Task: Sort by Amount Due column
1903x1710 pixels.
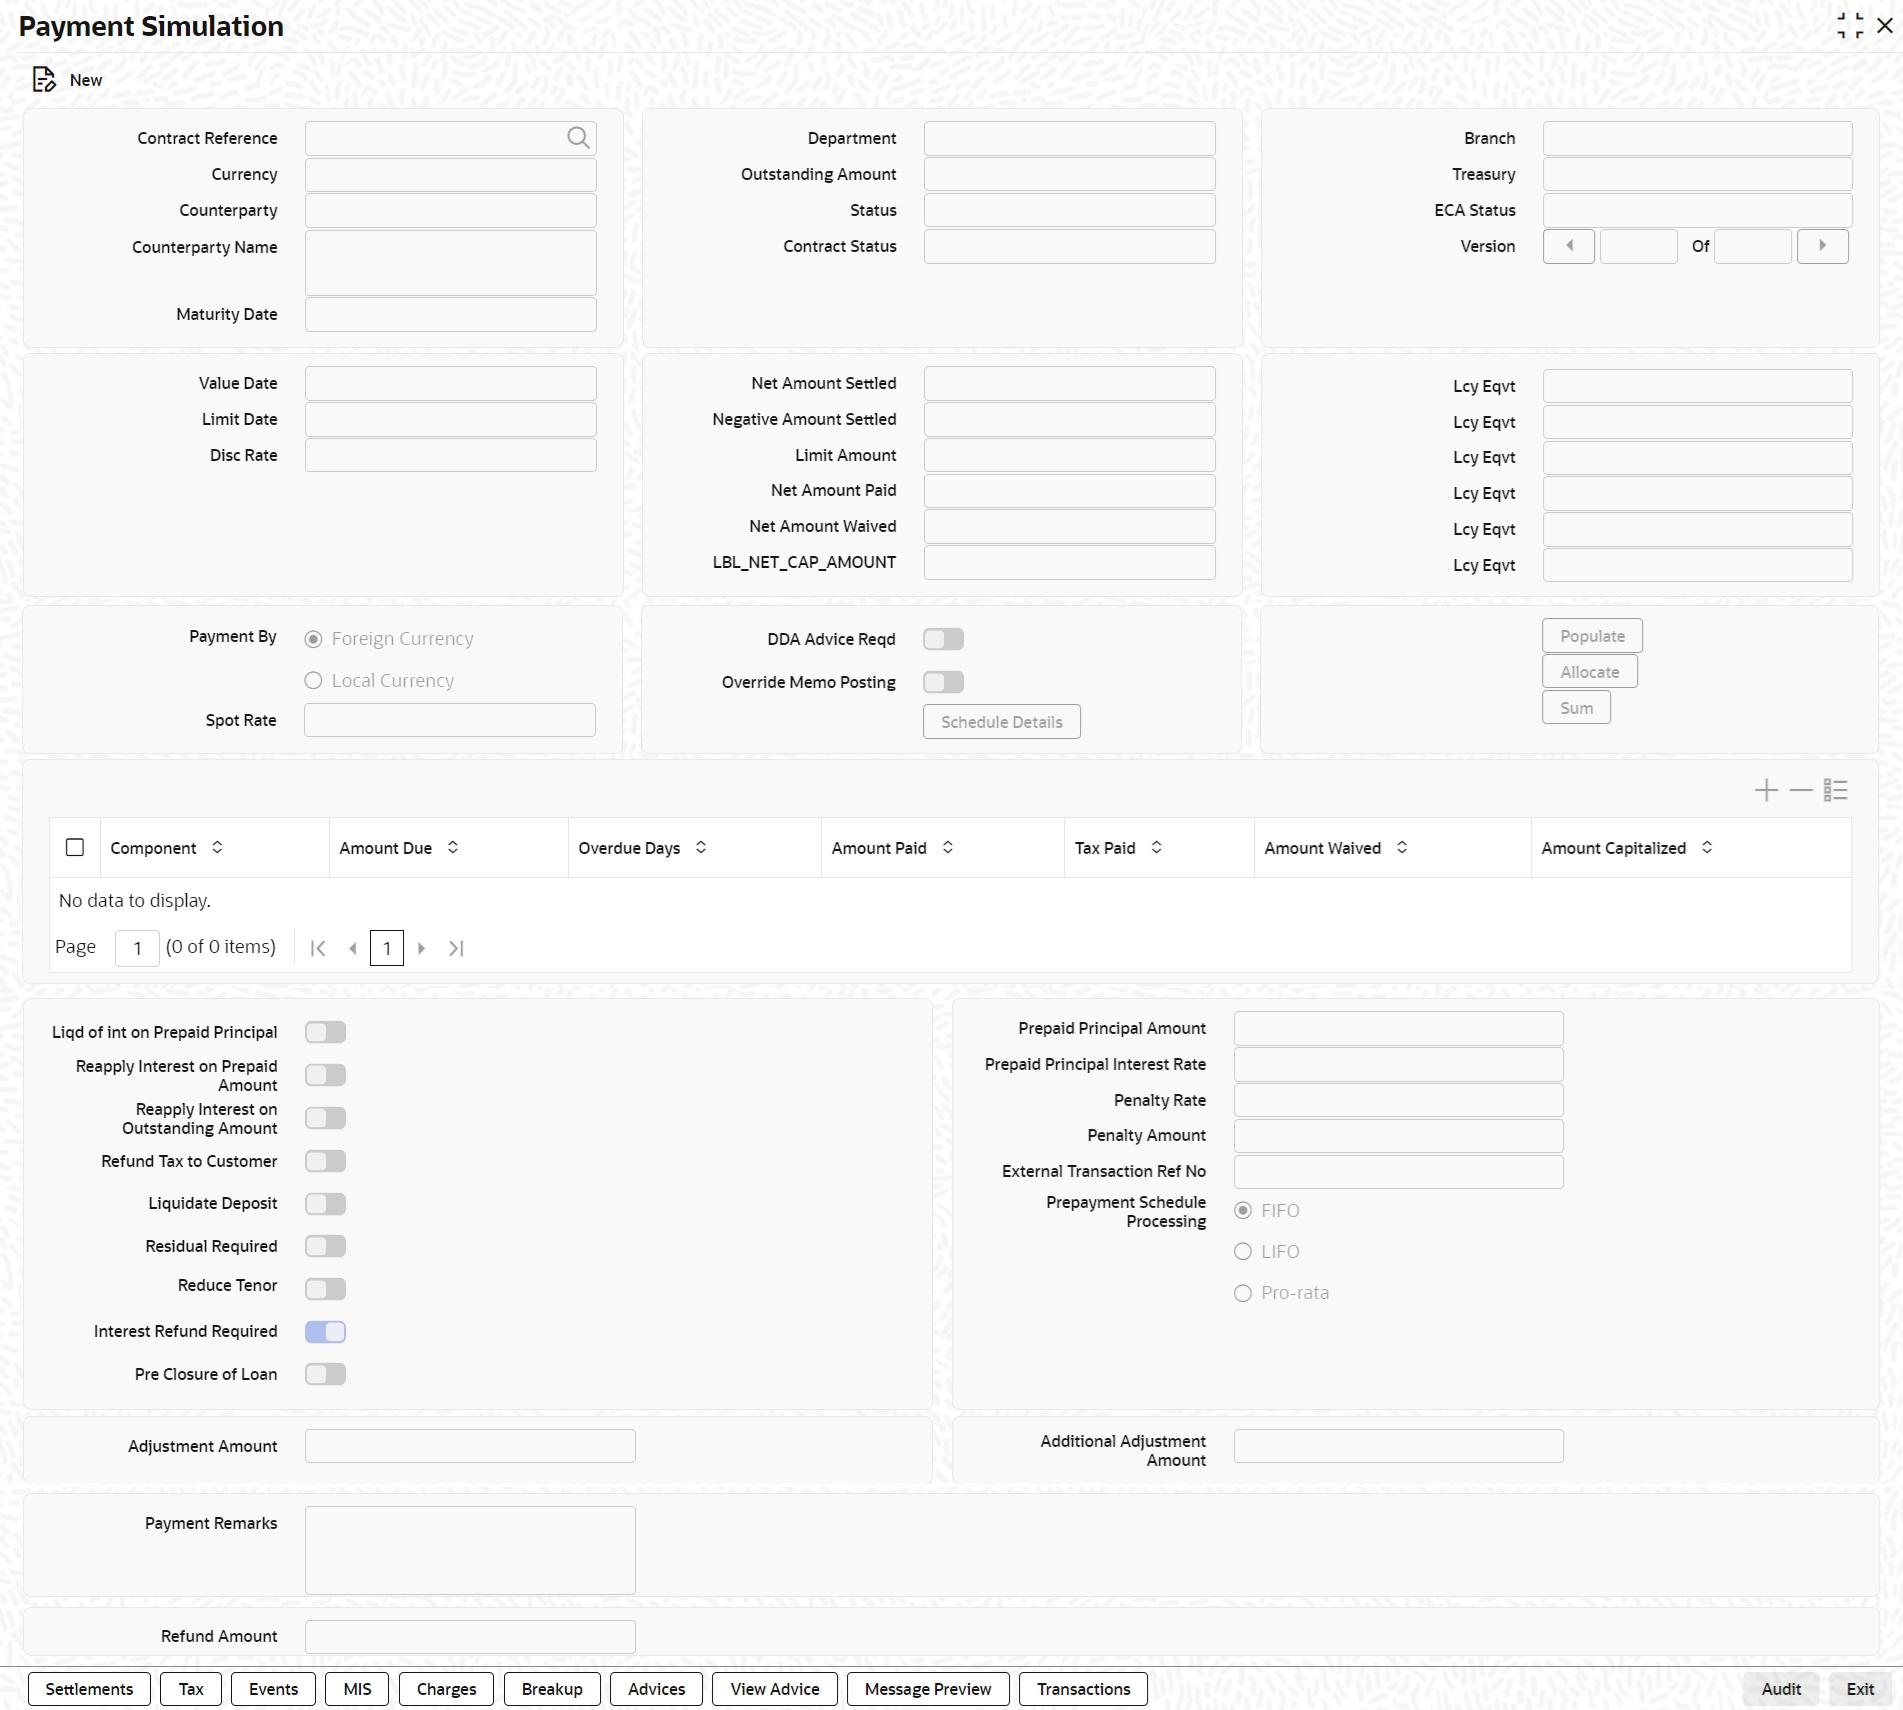Action: pyautogui.click(x=453, y=847)
